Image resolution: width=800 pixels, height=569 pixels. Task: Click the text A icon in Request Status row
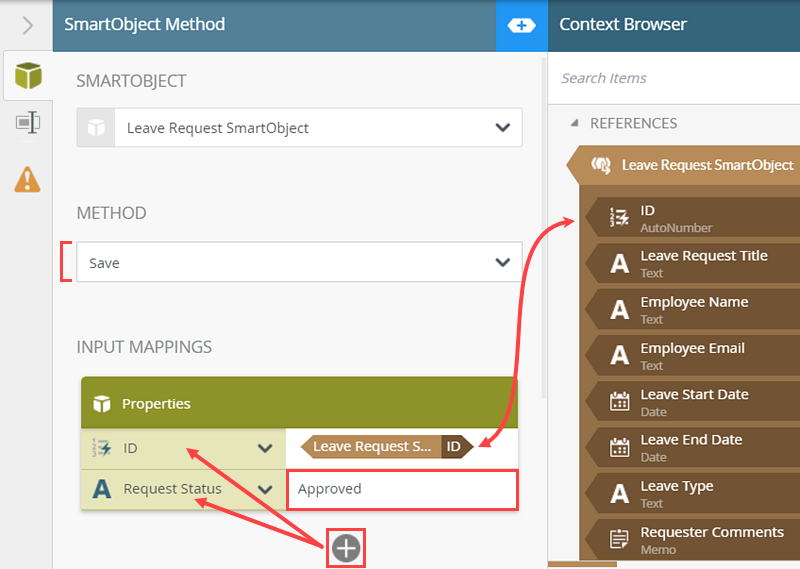coord(102,488)
